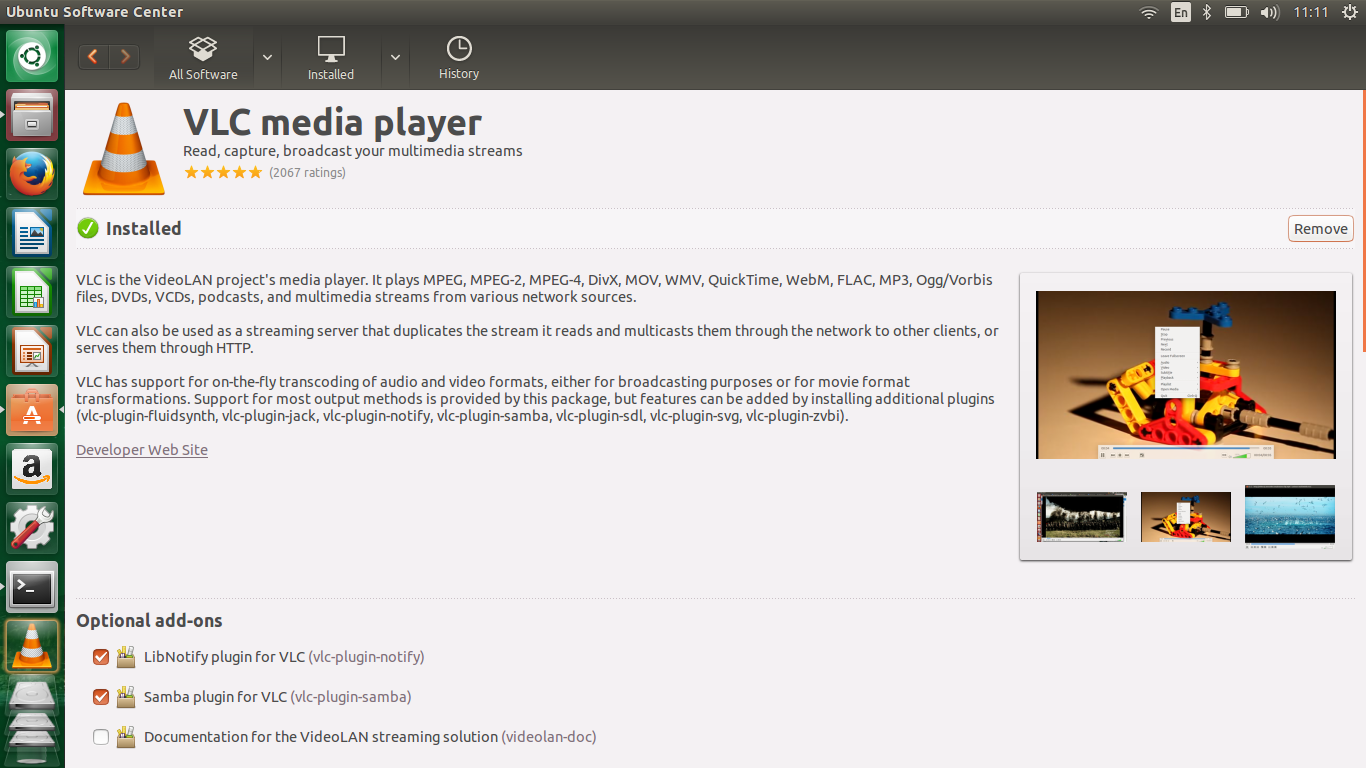The width and height of the screenshot is (1366, 768).
Task: Uncheck the Samba plugin for VLC
Action: tap(100, 697)
